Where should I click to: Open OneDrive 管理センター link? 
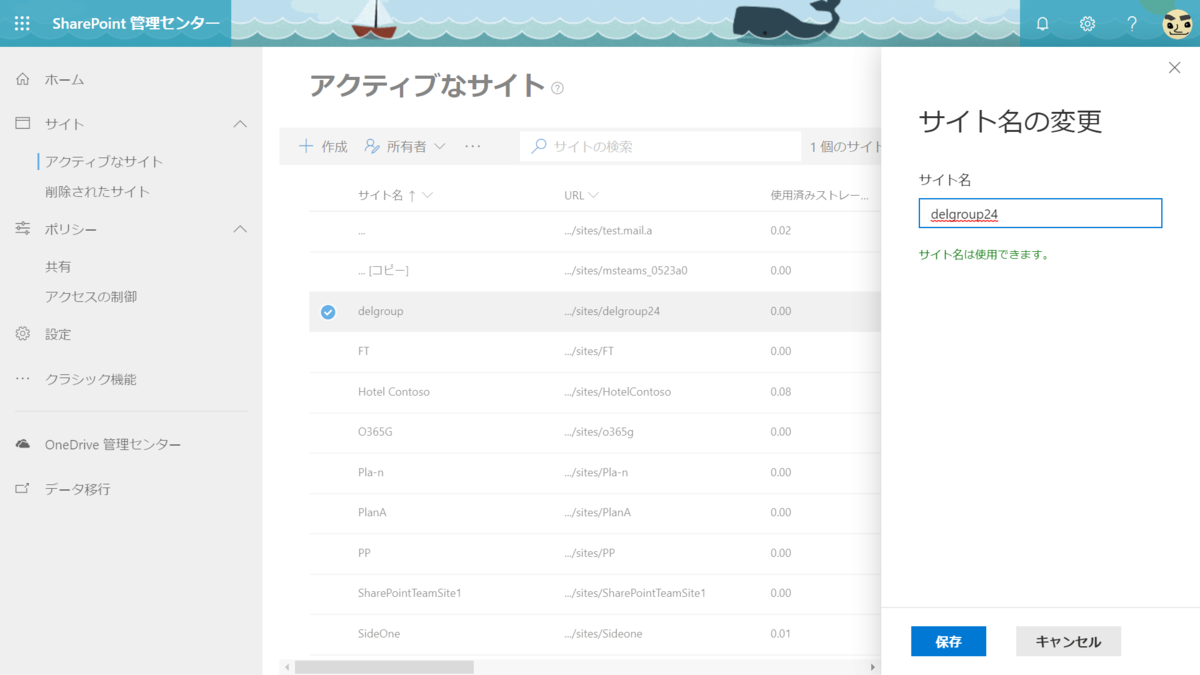tap(113, 444)
